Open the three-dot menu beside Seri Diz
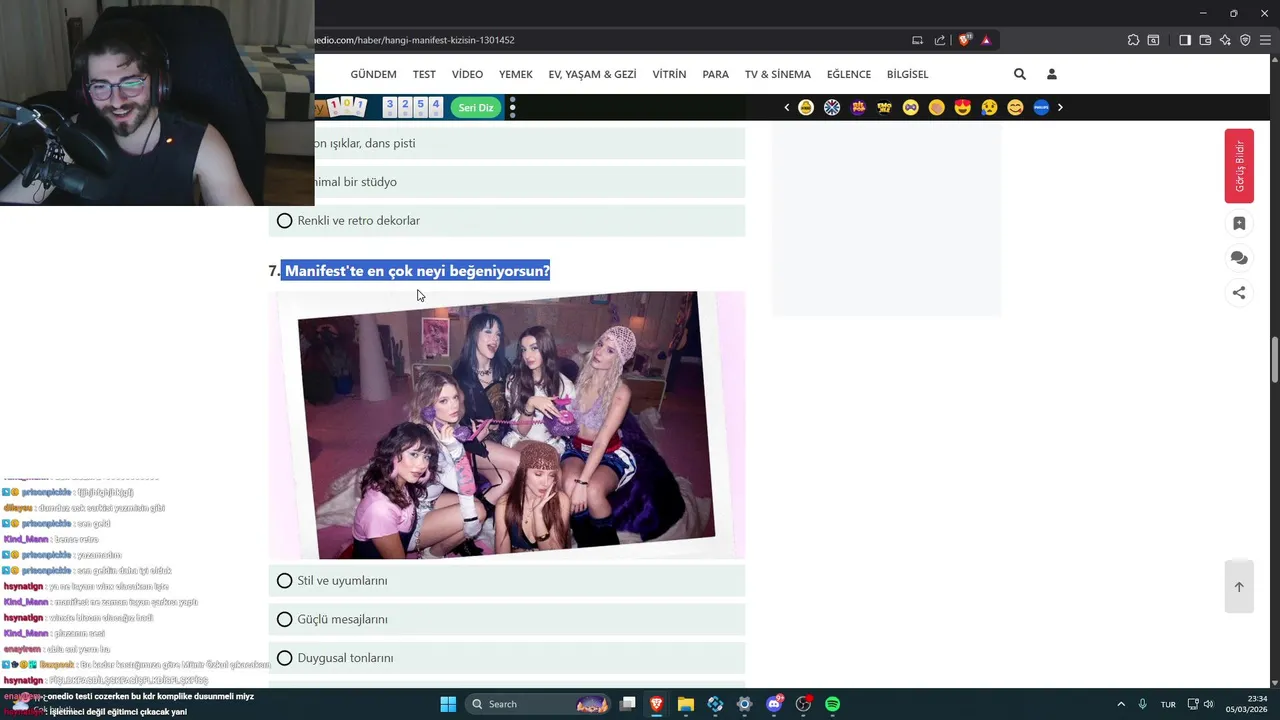The height and width of the screenshot is (720, 1280). tap(512, 107)
